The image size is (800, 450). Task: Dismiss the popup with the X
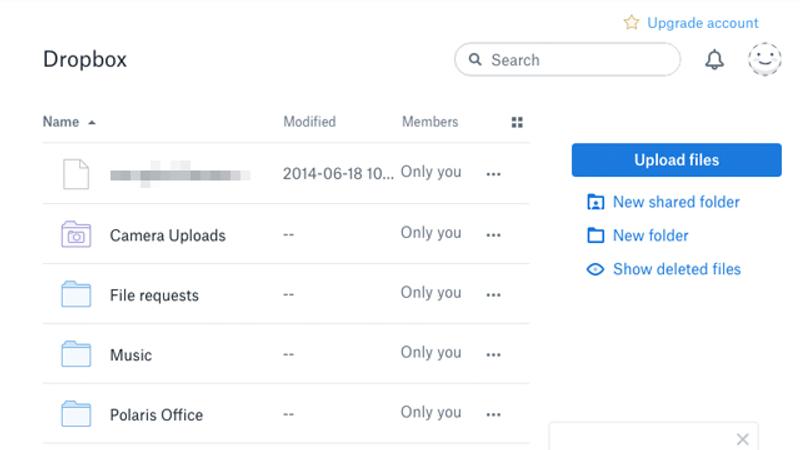point(742,439)
